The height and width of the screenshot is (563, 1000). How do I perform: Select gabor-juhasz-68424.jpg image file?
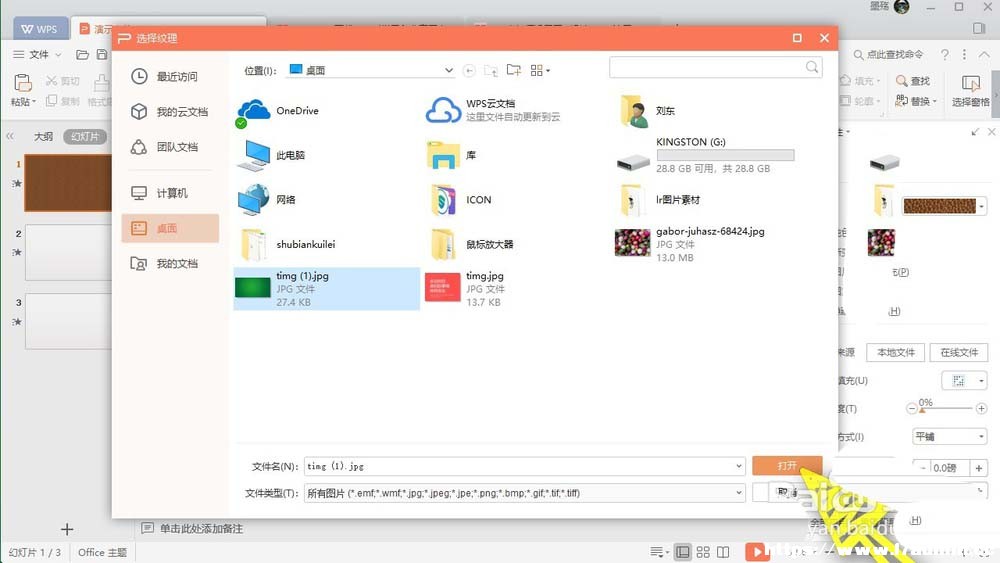[690, 244]
